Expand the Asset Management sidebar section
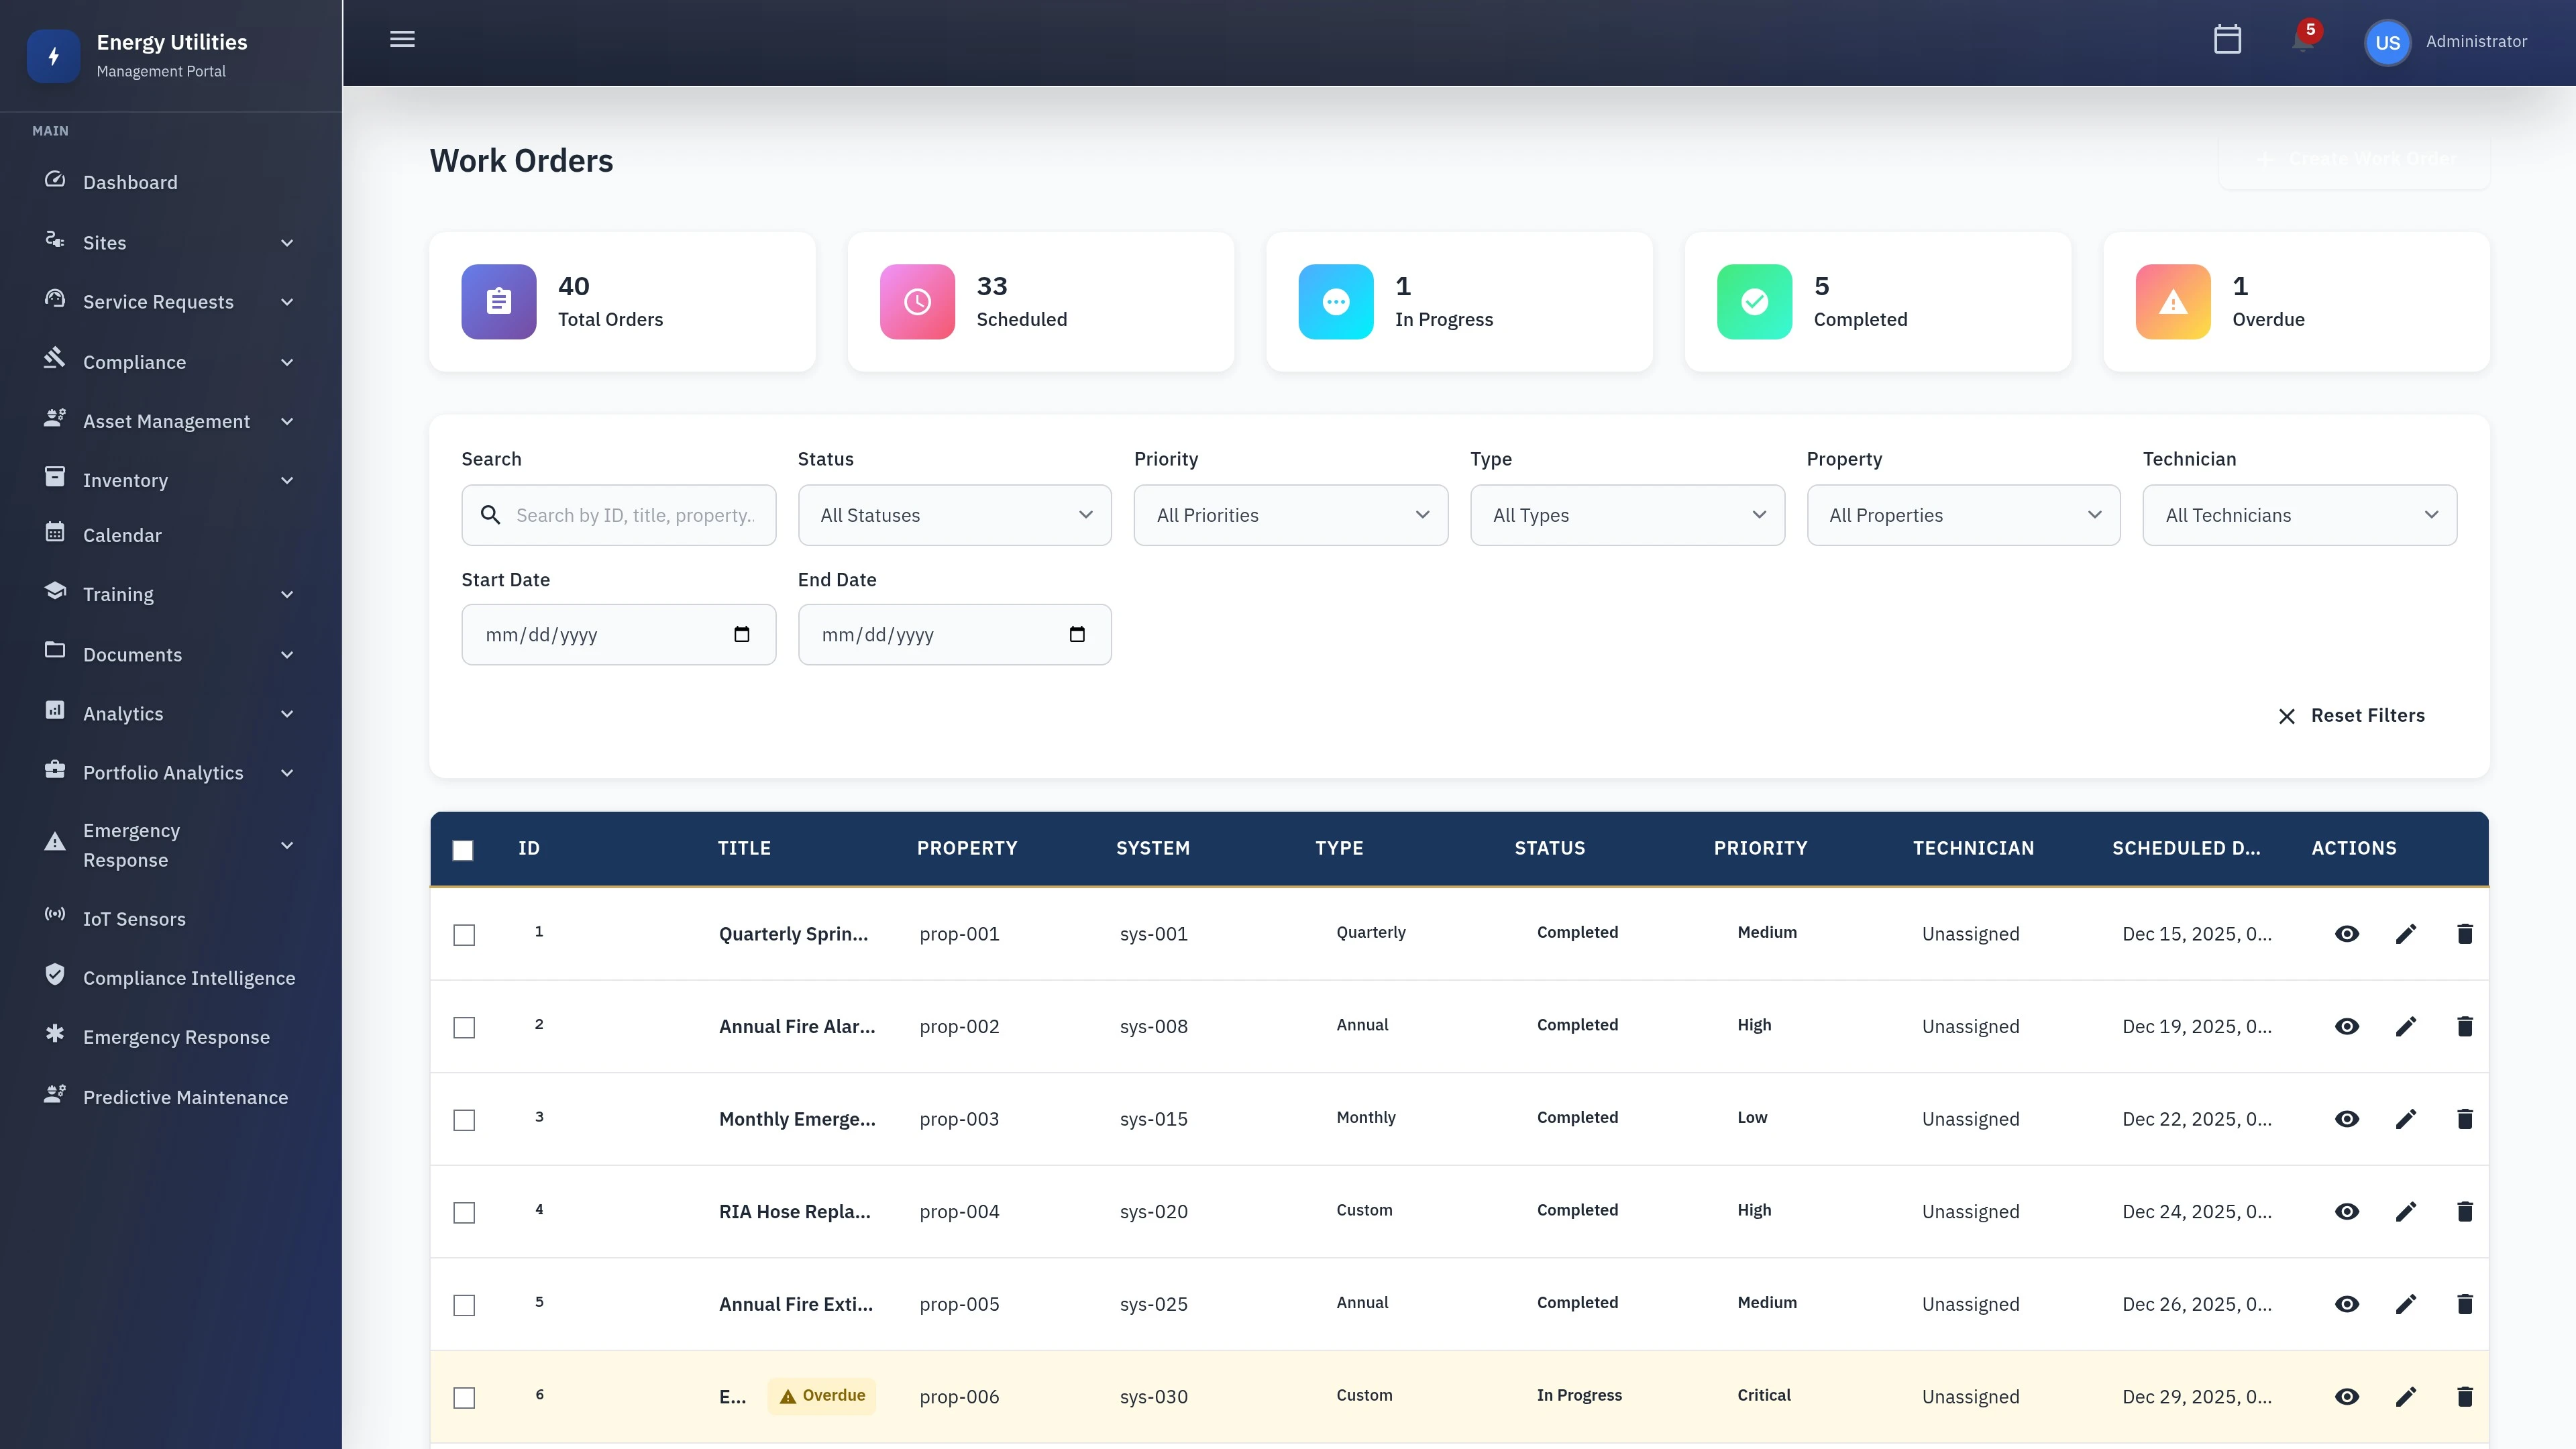Viewport: 2576px width, 1449px height. (x=166, y=421)
